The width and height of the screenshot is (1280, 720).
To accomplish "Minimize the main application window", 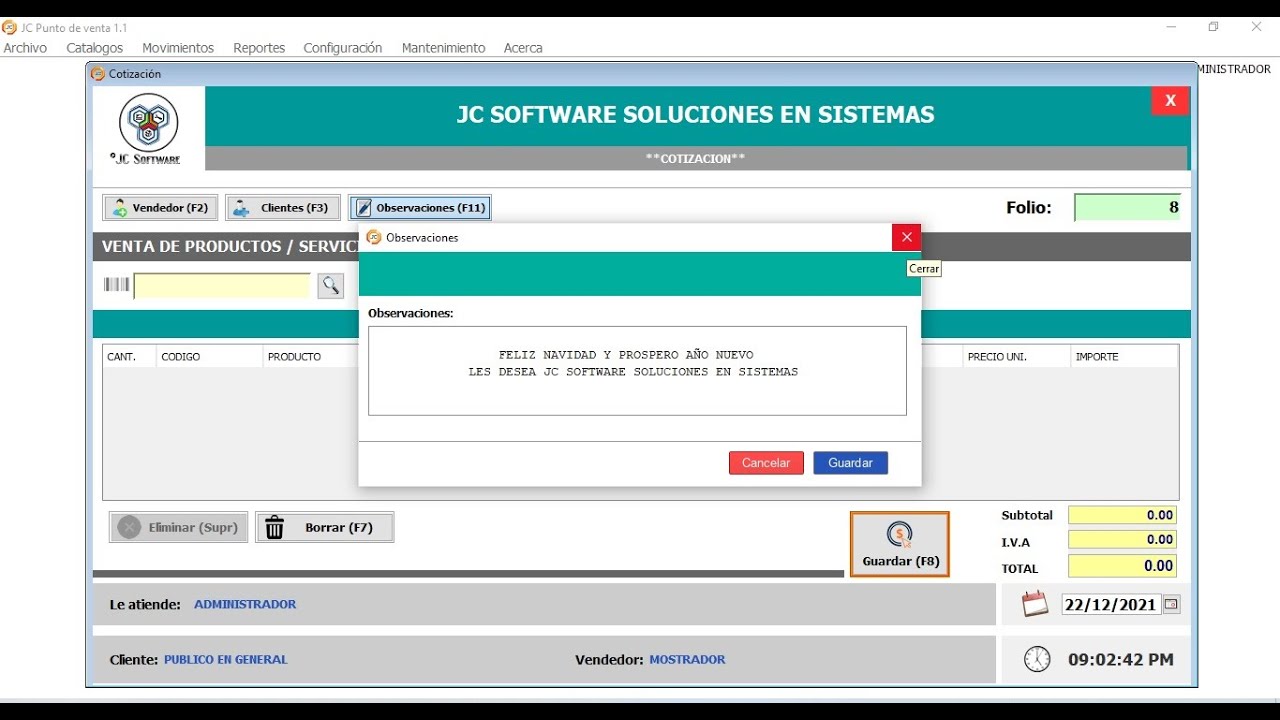I will pyautogui.click(x=1171, y=27).
